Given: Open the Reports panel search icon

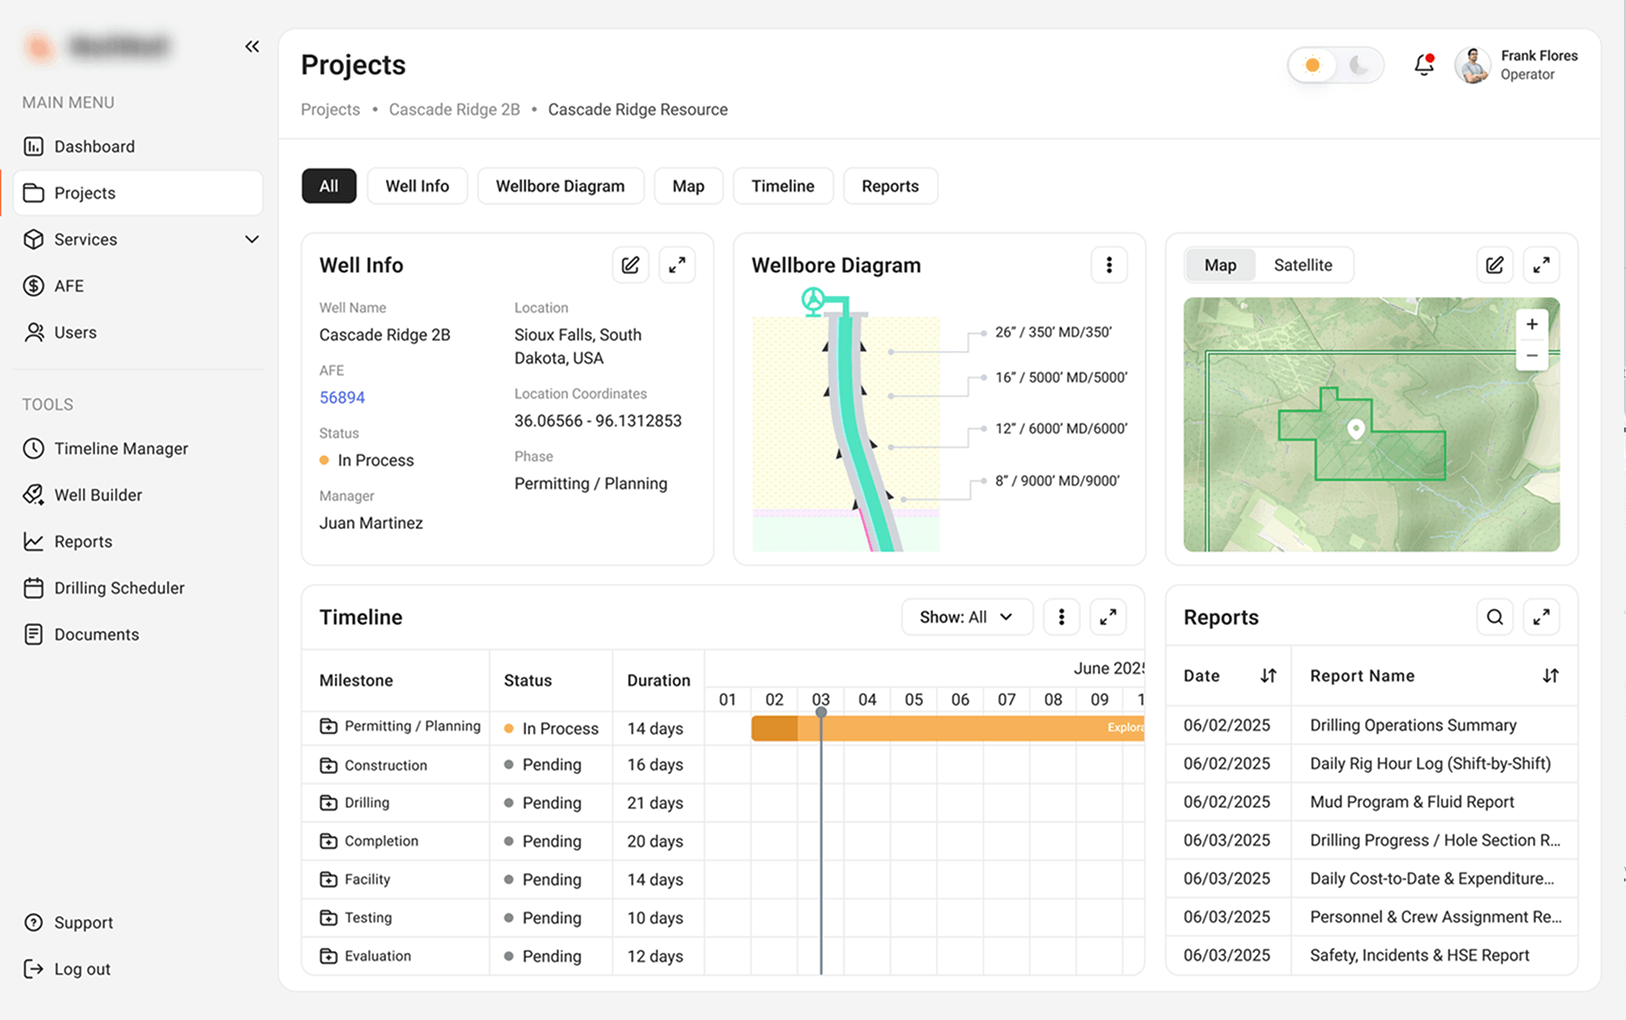Looking at the screenshot, I should (1494, 617).
